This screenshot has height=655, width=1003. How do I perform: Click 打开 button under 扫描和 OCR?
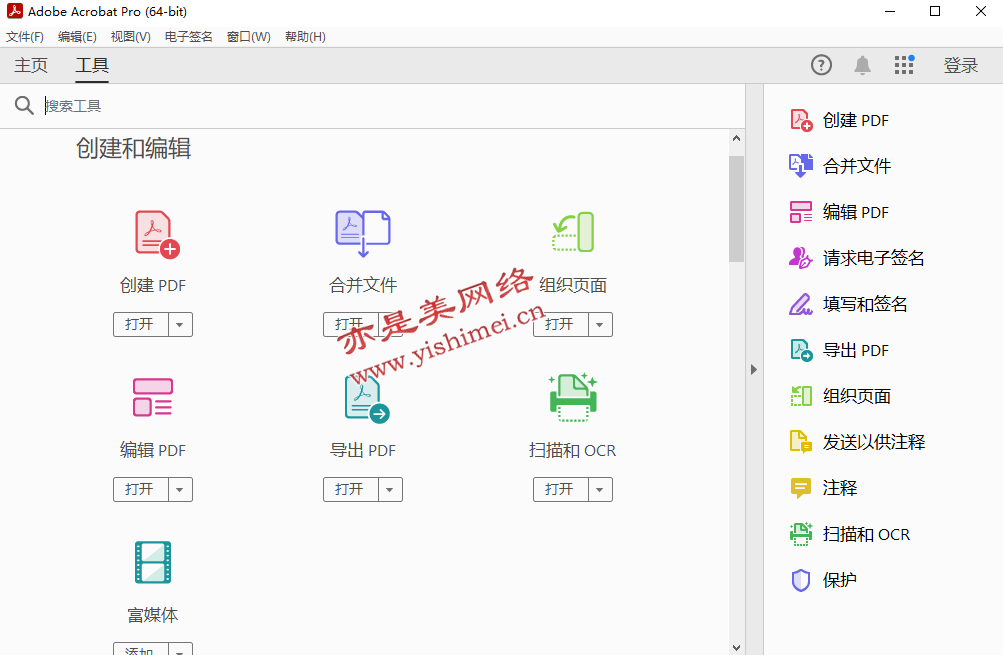560,490
